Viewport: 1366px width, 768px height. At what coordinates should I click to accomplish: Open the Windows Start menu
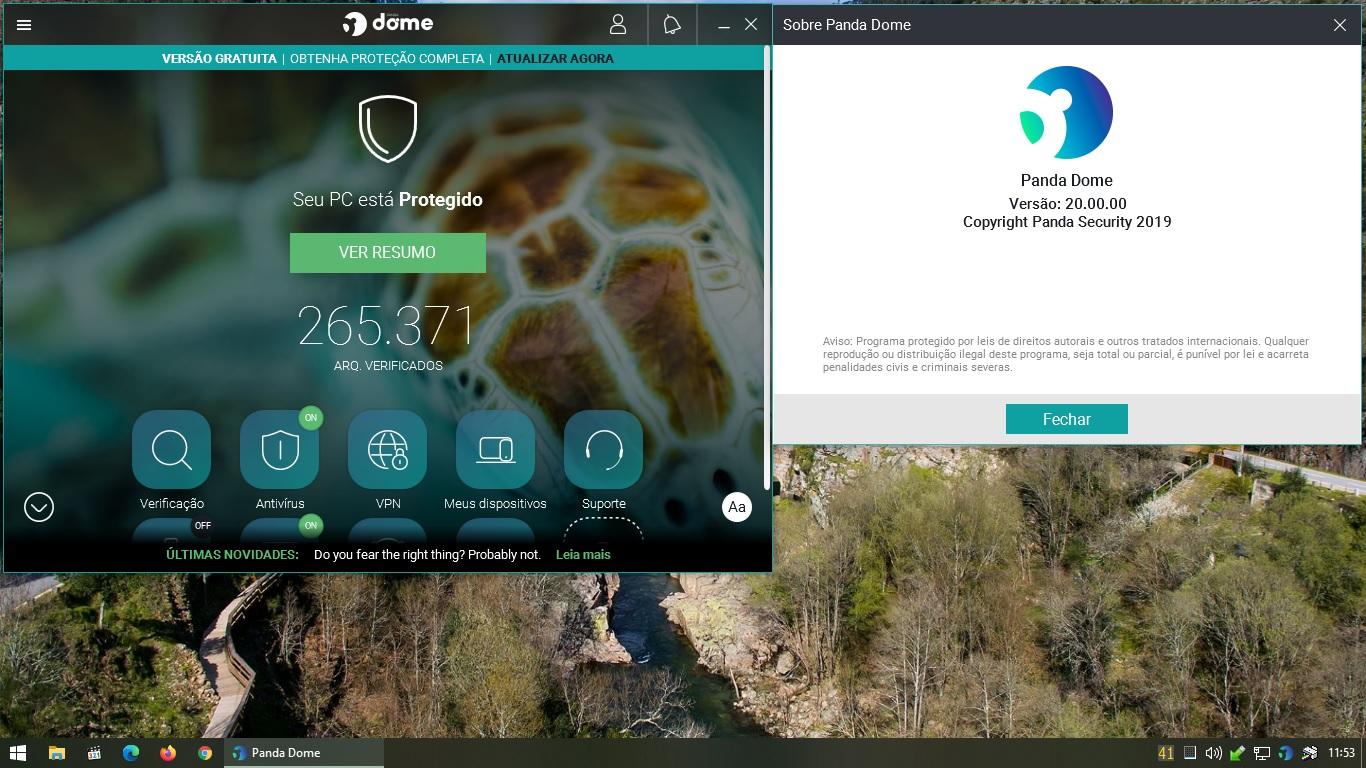18,753
